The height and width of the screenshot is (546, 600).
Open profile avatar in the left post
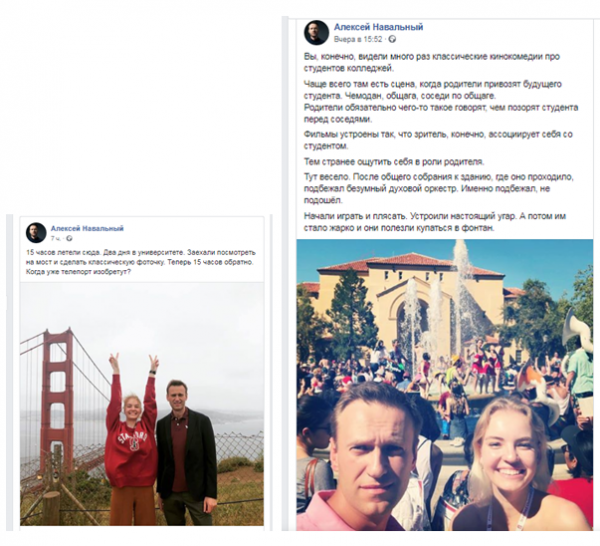tap(36, 233)
